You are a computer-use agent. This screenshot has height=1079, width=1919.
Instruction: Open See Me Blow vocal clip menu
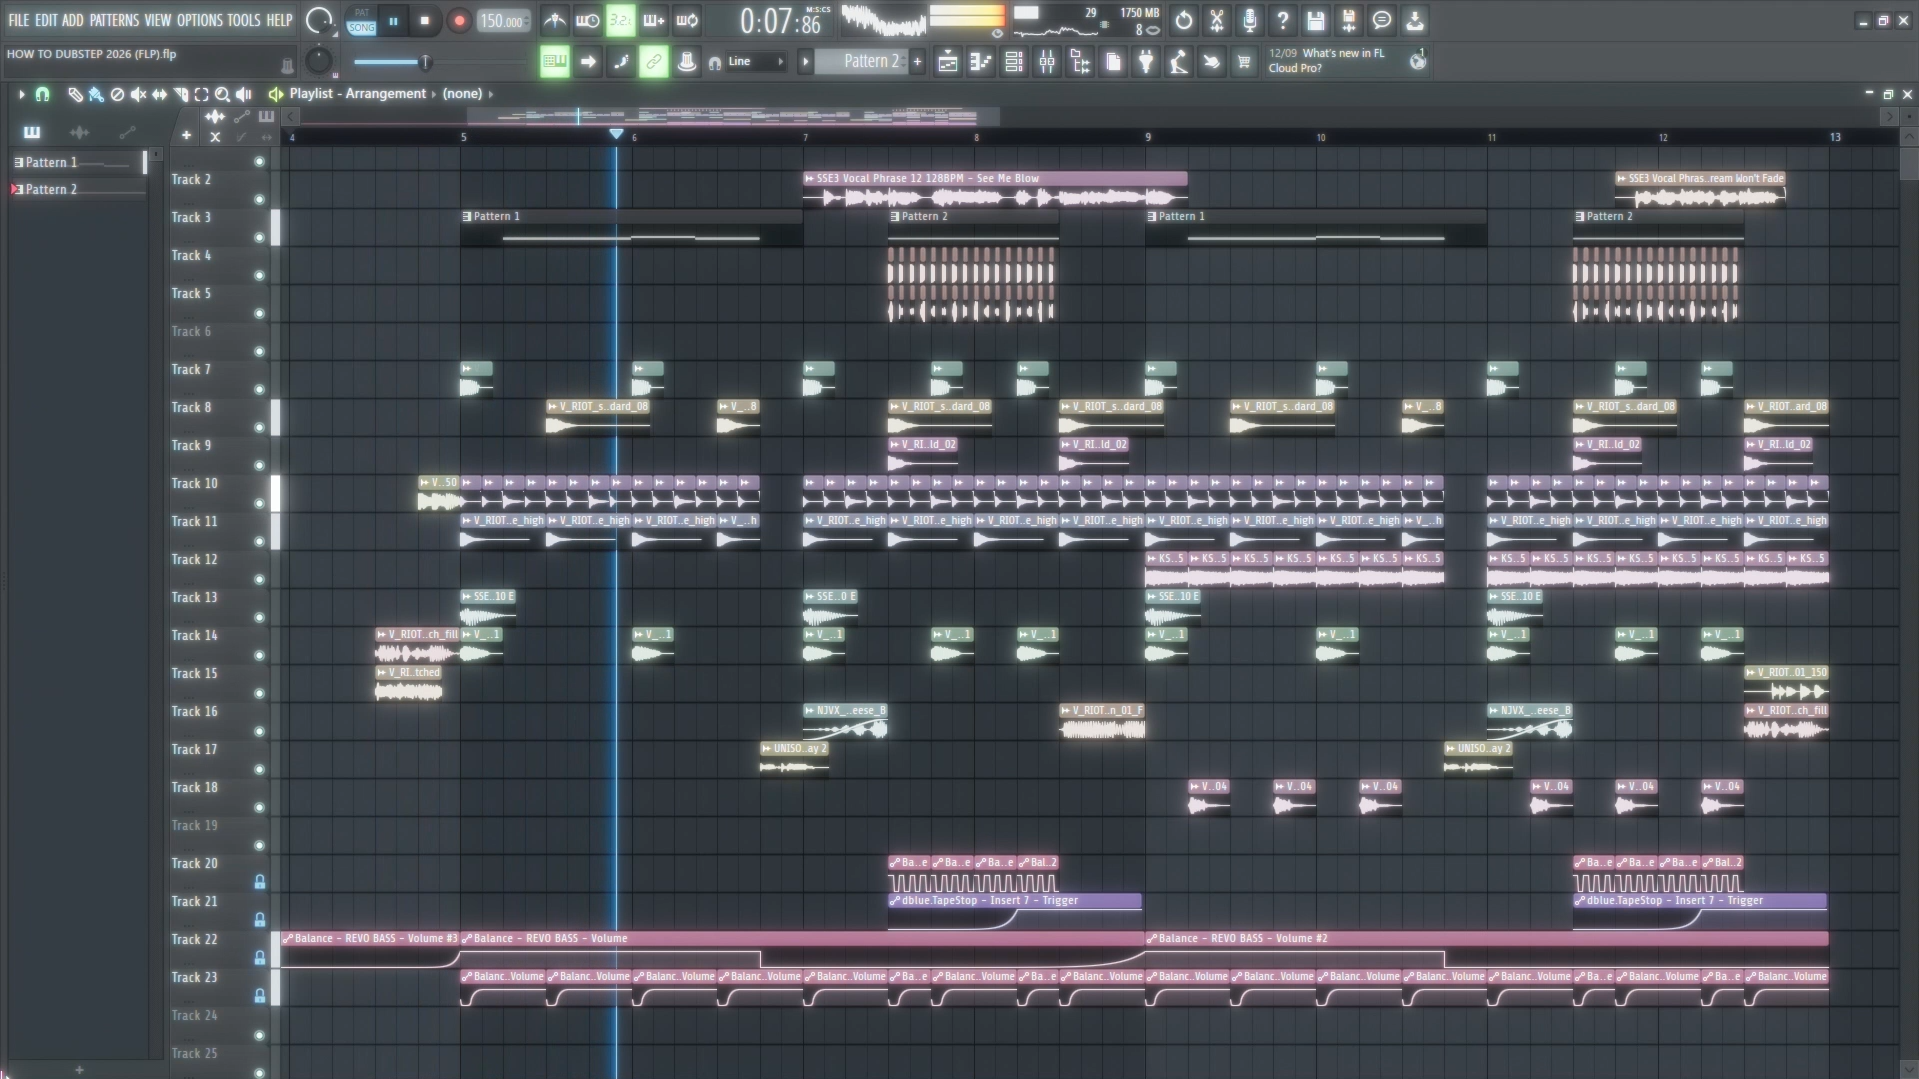[809, 178]
